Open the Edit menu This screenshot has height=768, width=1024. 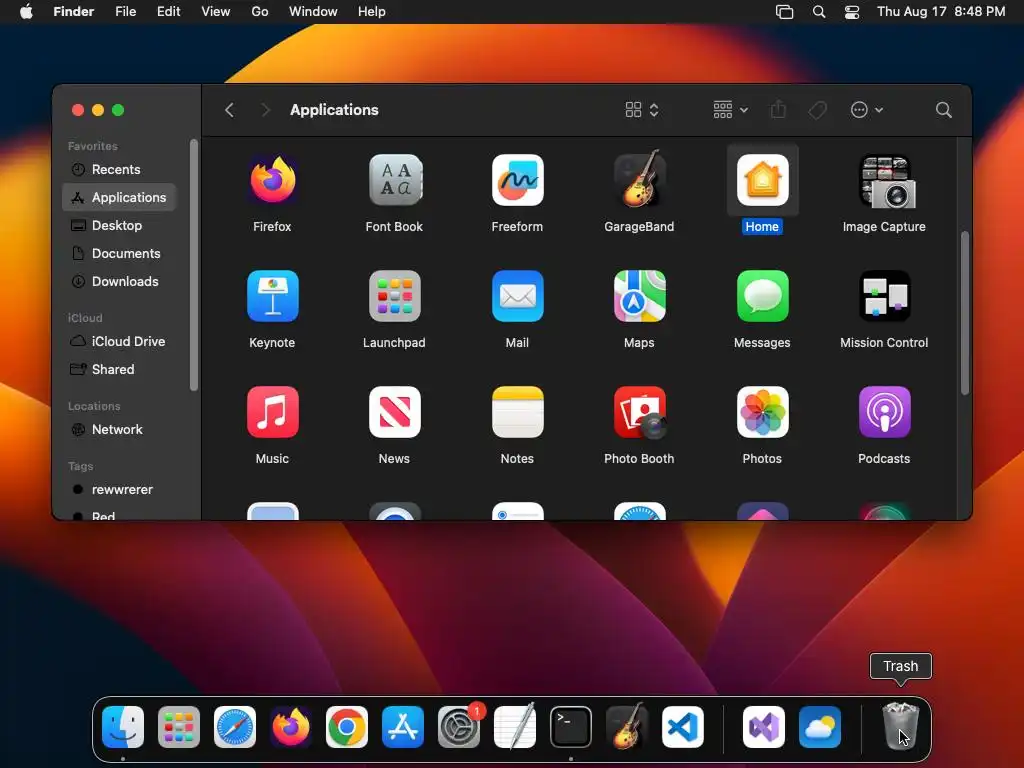pyautogui.click(x=168, y=12)
